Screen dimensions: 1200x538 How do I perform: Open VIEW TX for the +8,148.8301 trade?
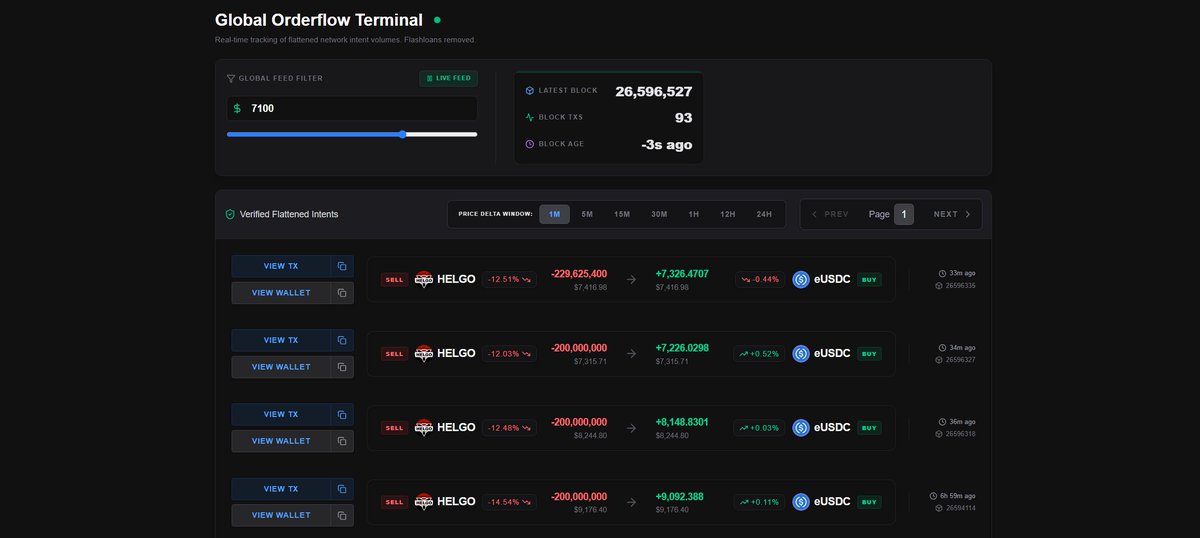click(280, 414)
